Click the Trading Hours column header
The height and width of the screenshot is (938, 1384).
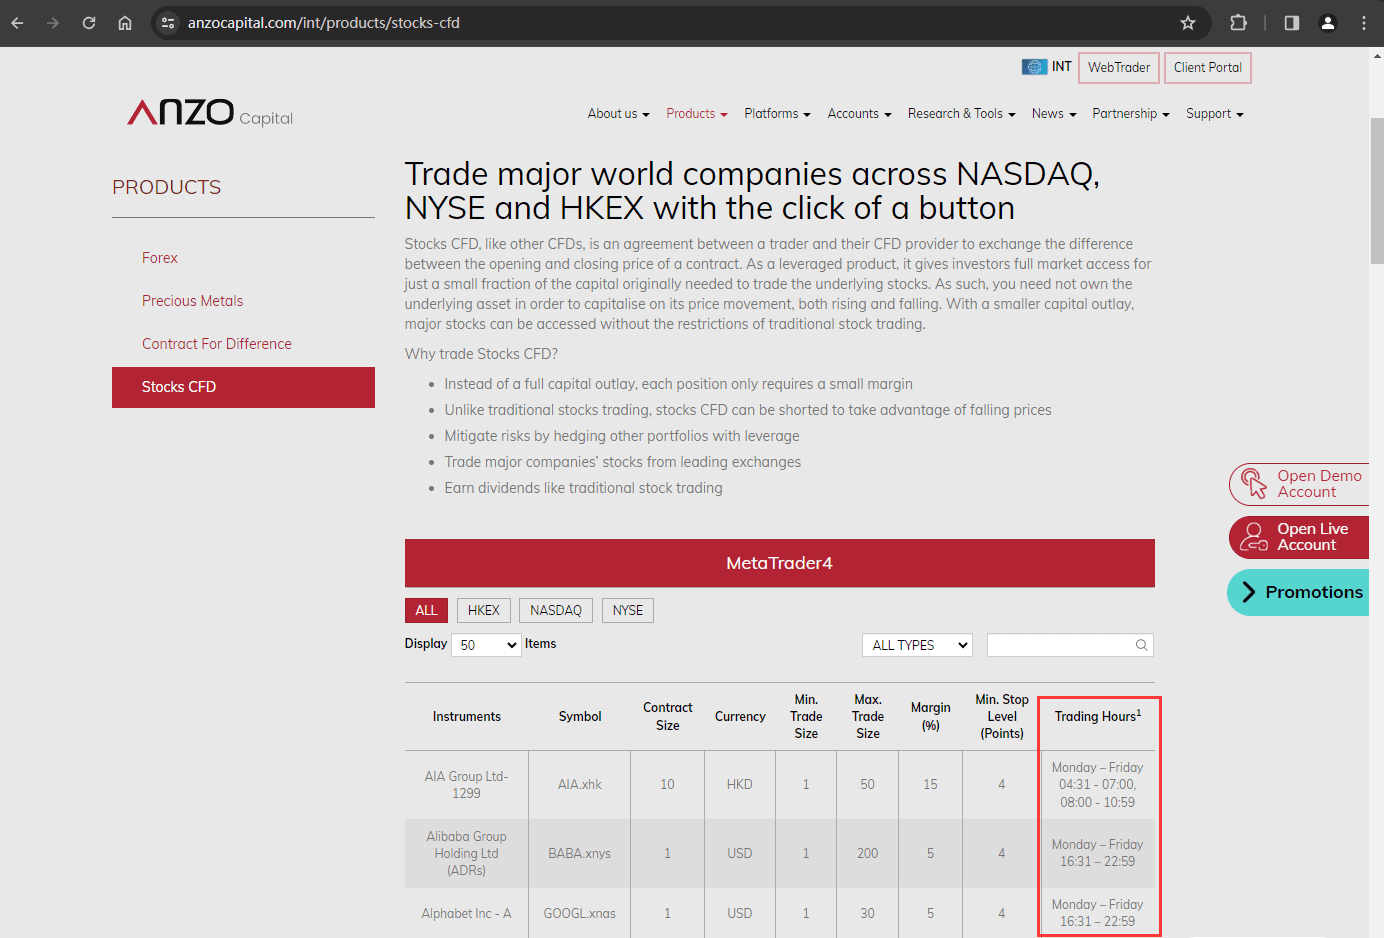[x=1098, y=717]
